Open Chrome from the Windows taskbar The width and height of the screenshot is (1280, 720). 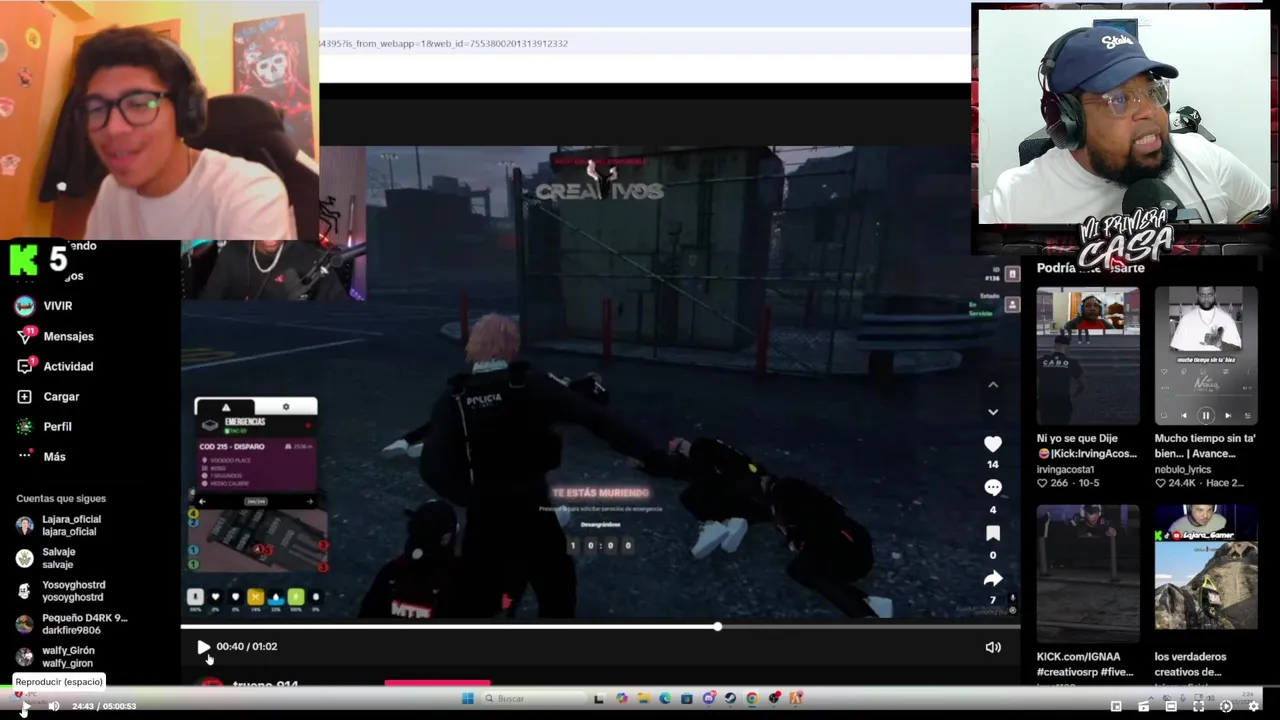coord(752,698)
